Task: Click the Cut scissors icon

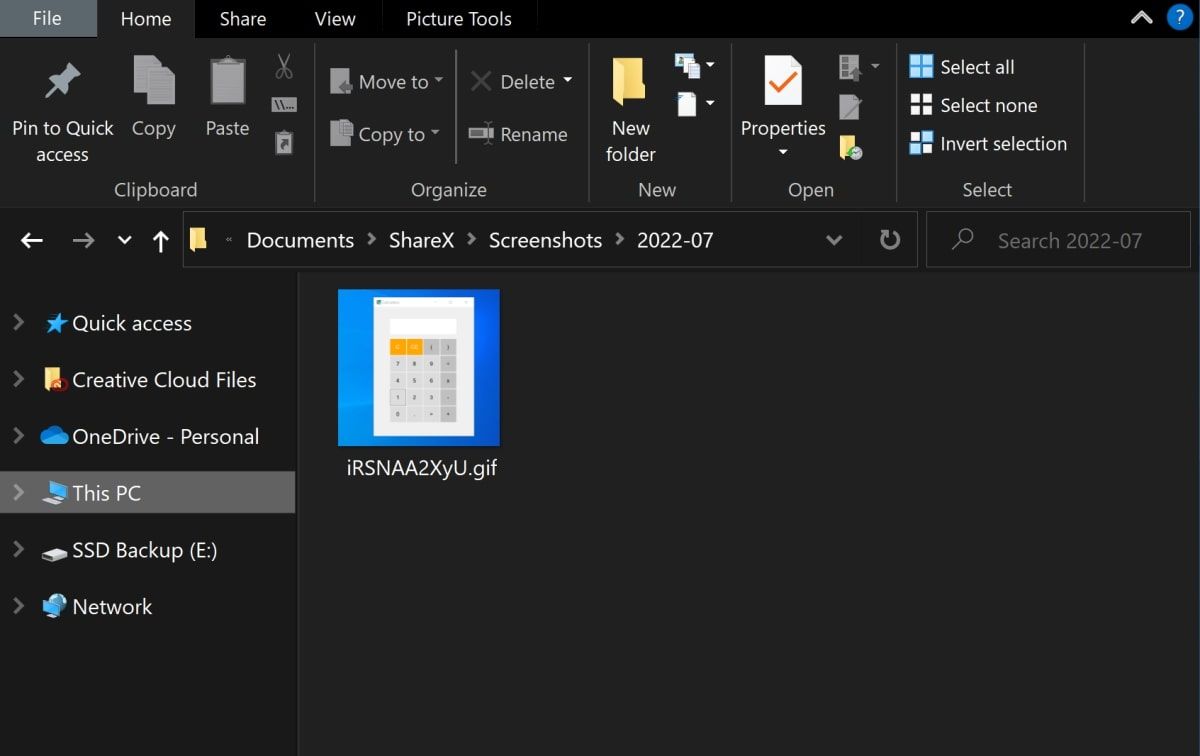Action: click(283, 66)
